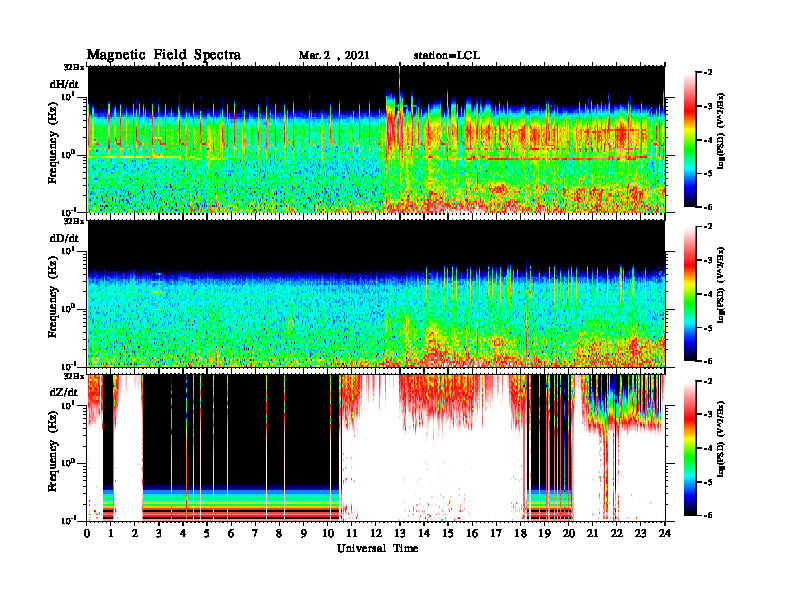This screenshot has width=792, height=612.
Task: Click the log(PSD) label of the top color bar
Action: [x=720, y=130]
